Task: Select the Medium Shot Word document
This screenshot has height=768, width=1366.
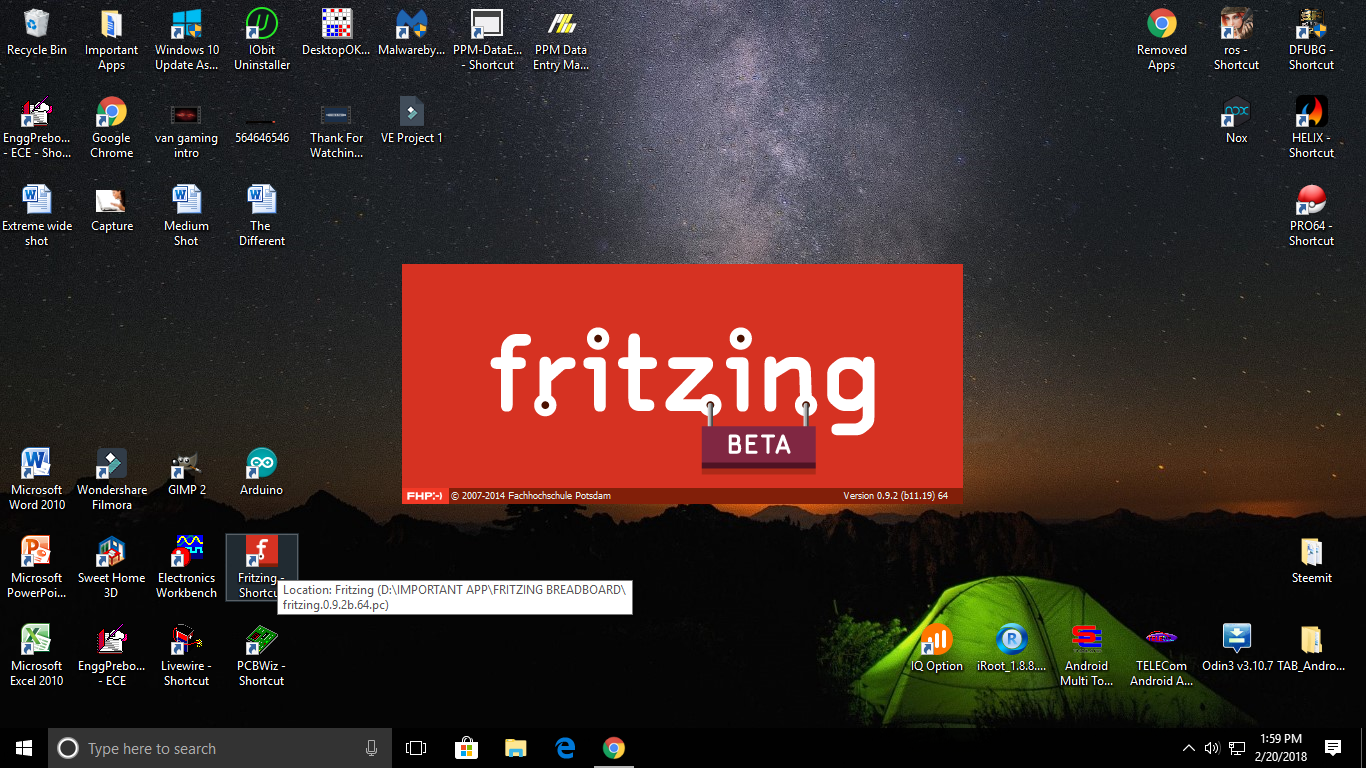Action: [x=186, y=216]
